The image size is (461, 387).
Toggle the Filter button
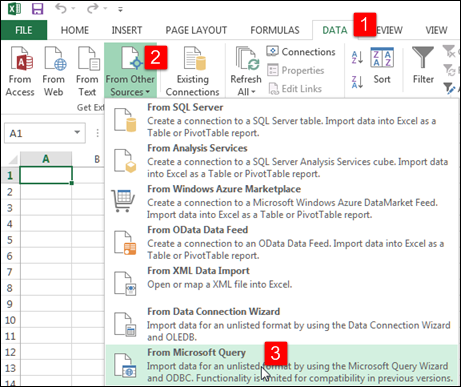[423, 65]
